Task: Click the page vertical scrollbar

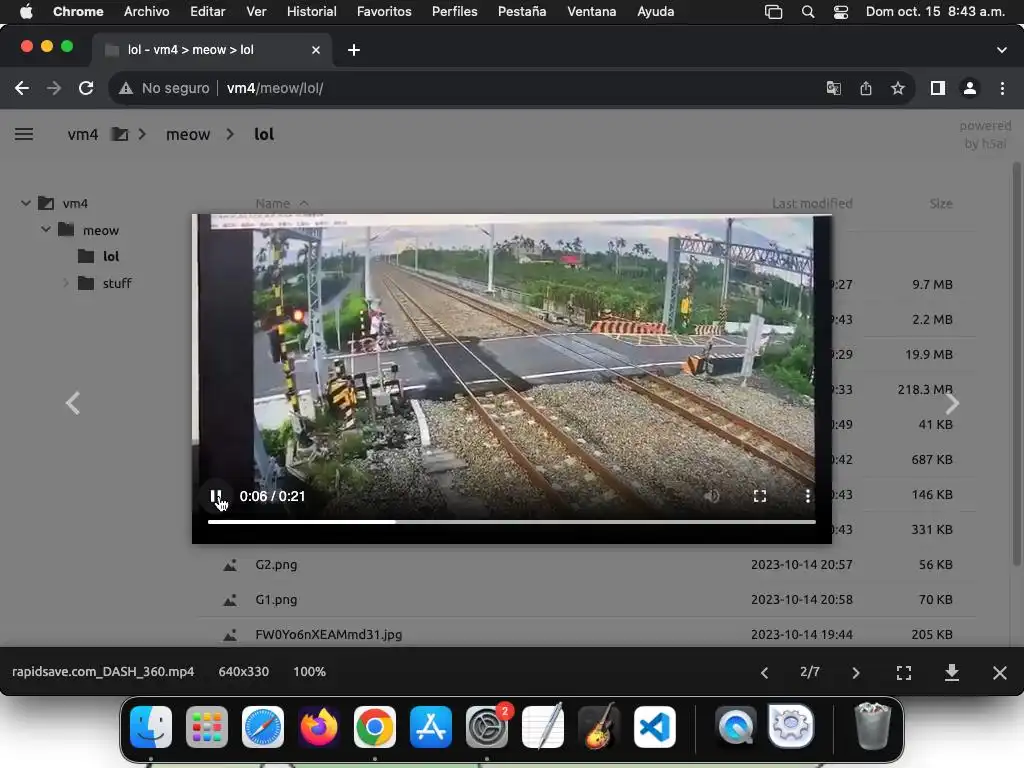Action: [1016, 366]
